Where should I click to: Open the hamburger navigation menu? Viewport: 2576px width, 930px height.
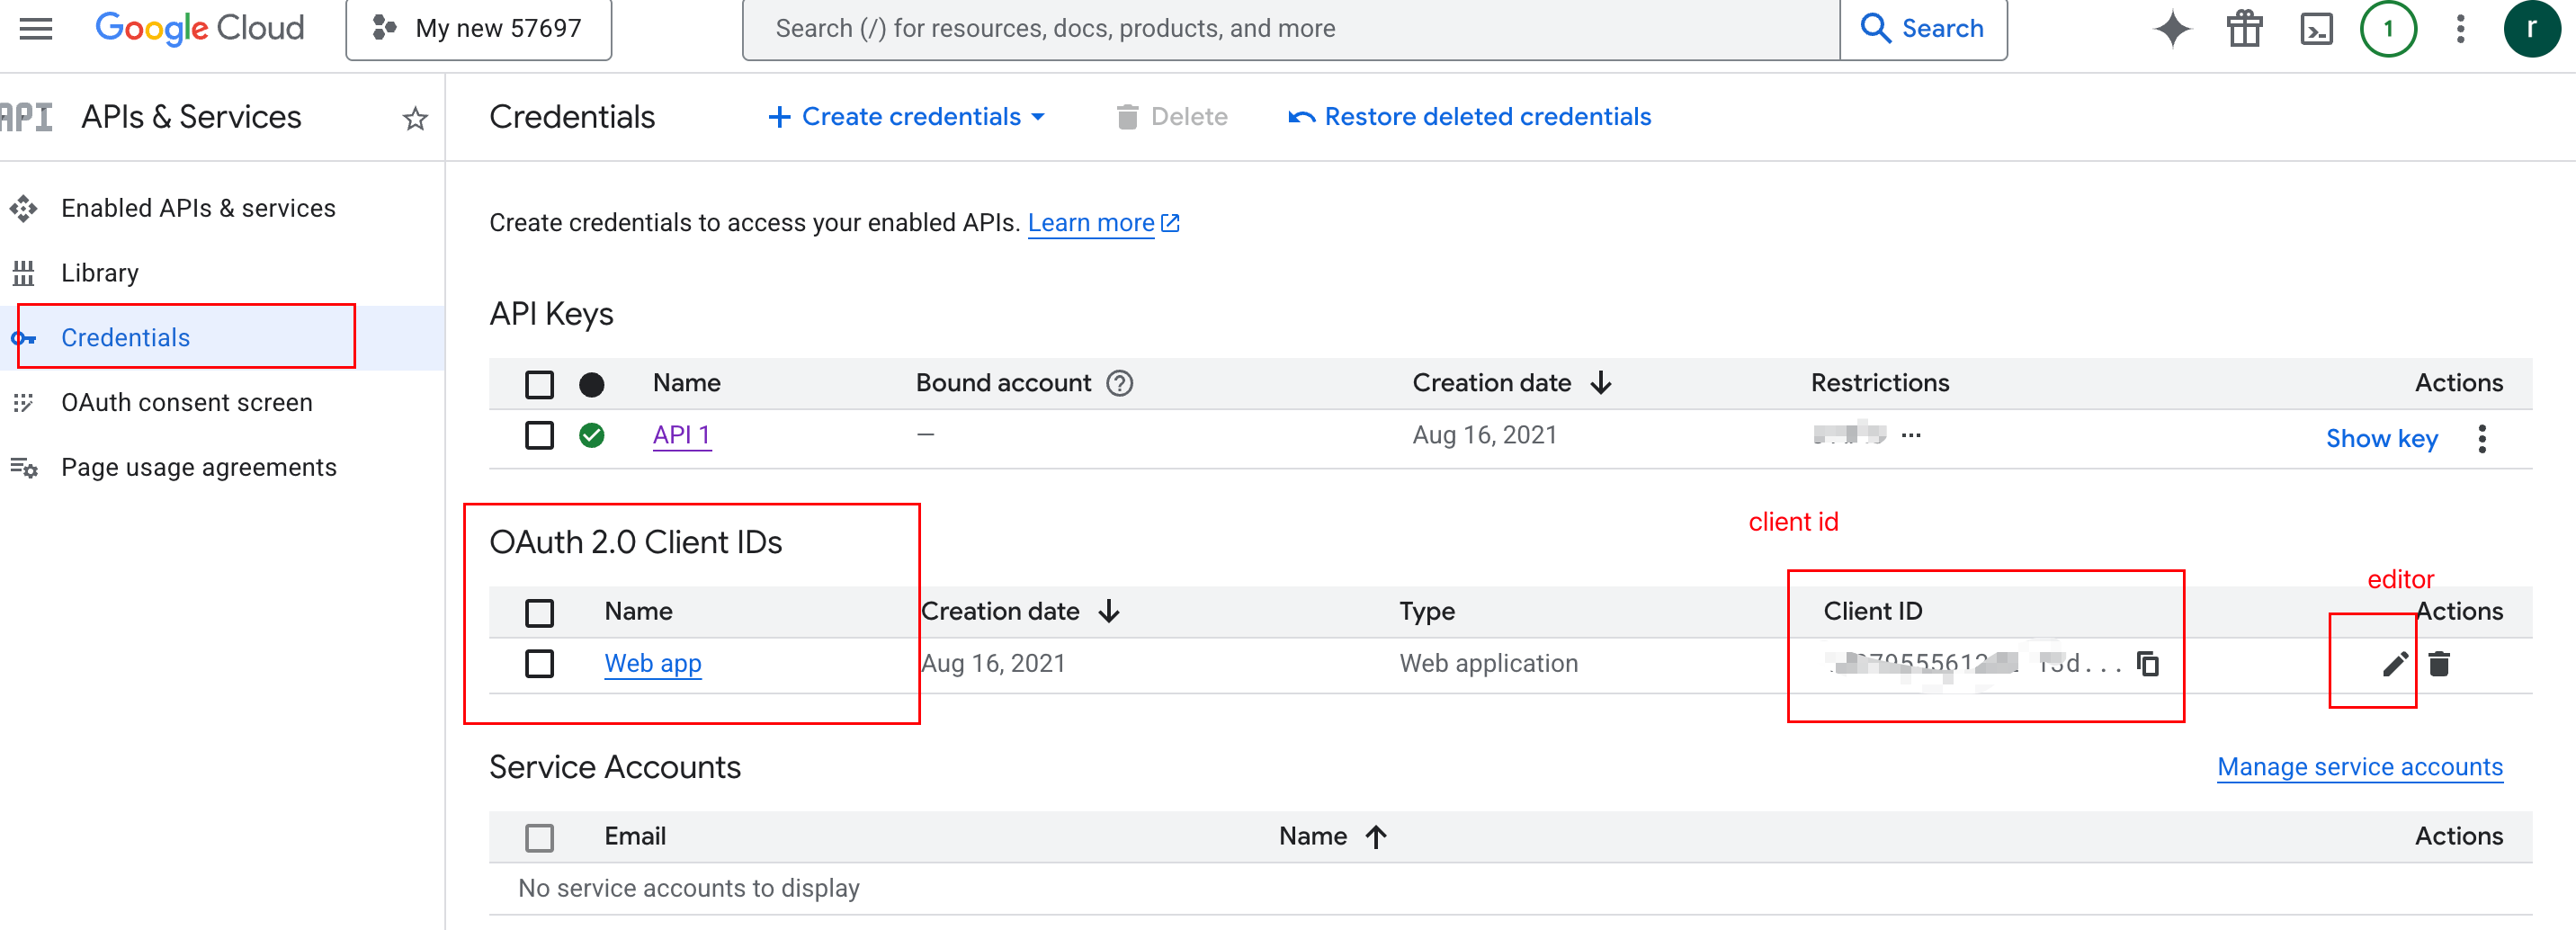[36, 29]
